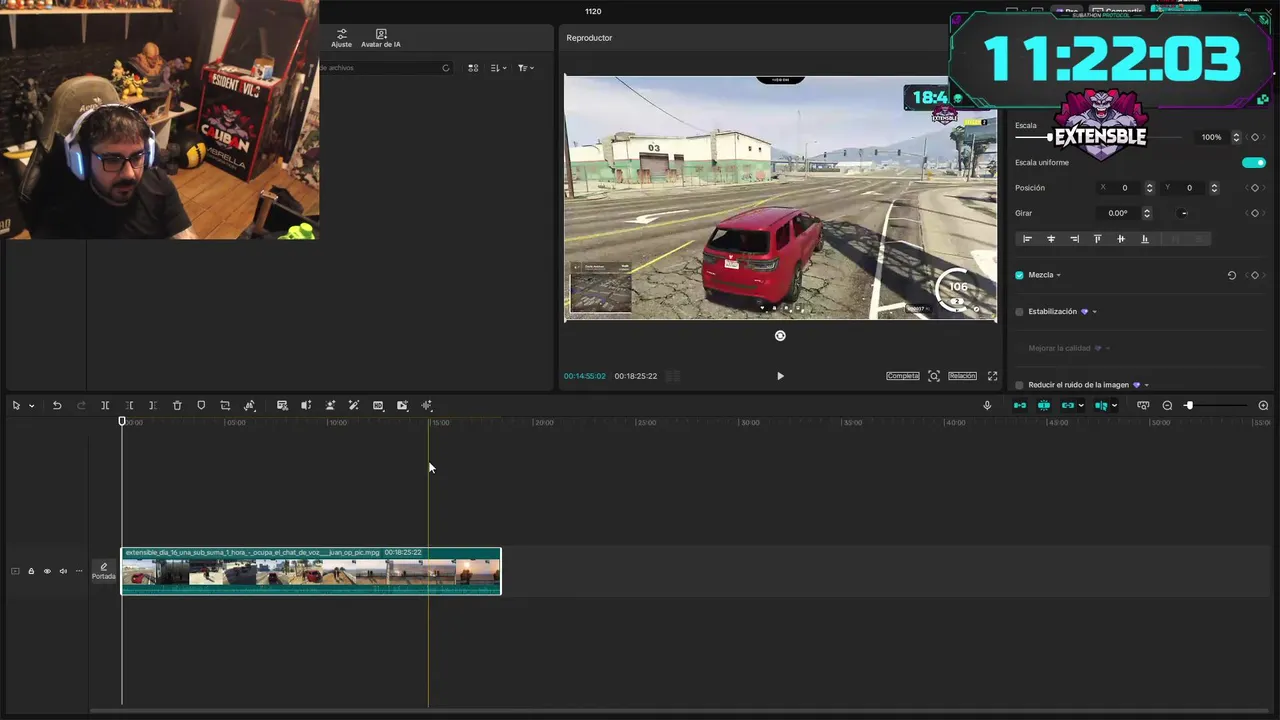Screen dimensions: 1280x720
Task: Align the clip to the left
Action: (x=1027, y=239)
